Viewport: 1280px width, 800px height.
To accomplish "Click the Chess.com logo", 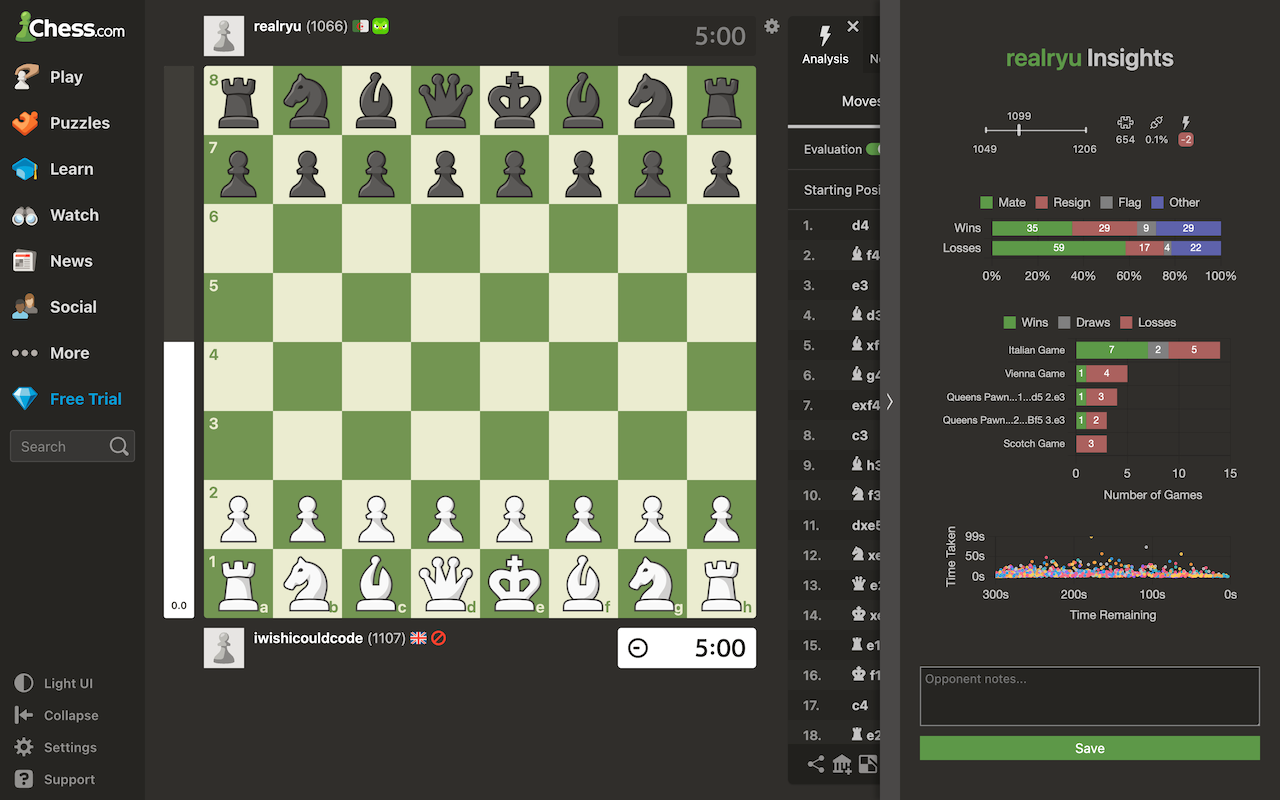I will (x=70, y=28).
